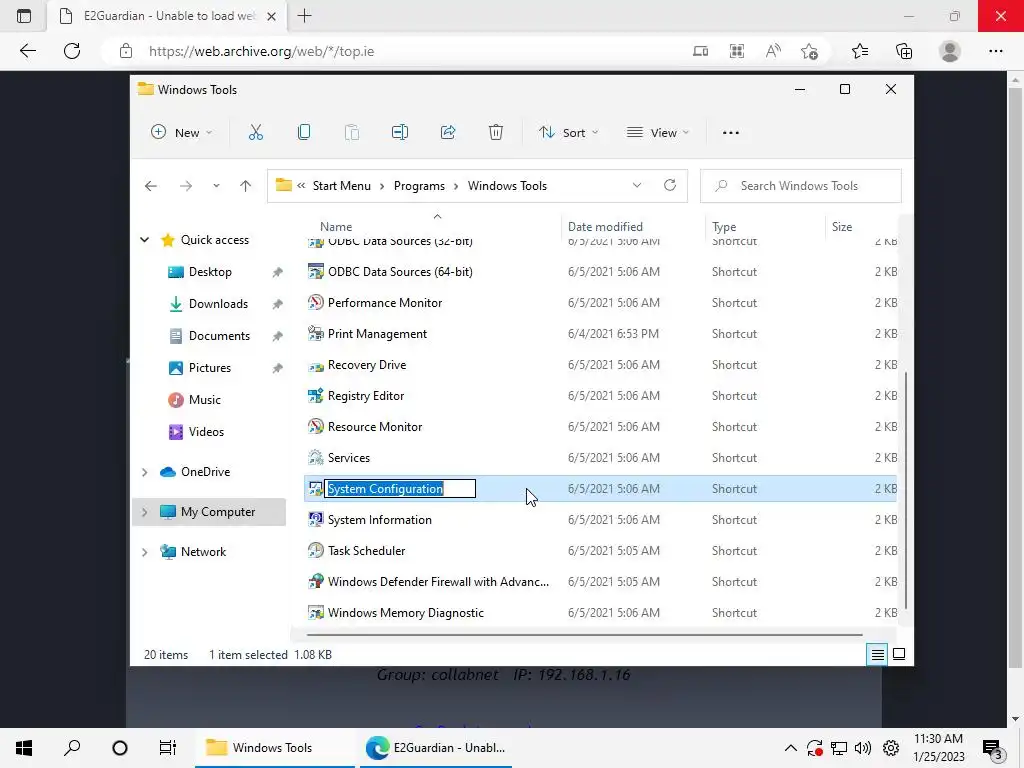Expand address bar history dropdown
The width and height of the screenshot is (1024, 768).
click(637, 185)
